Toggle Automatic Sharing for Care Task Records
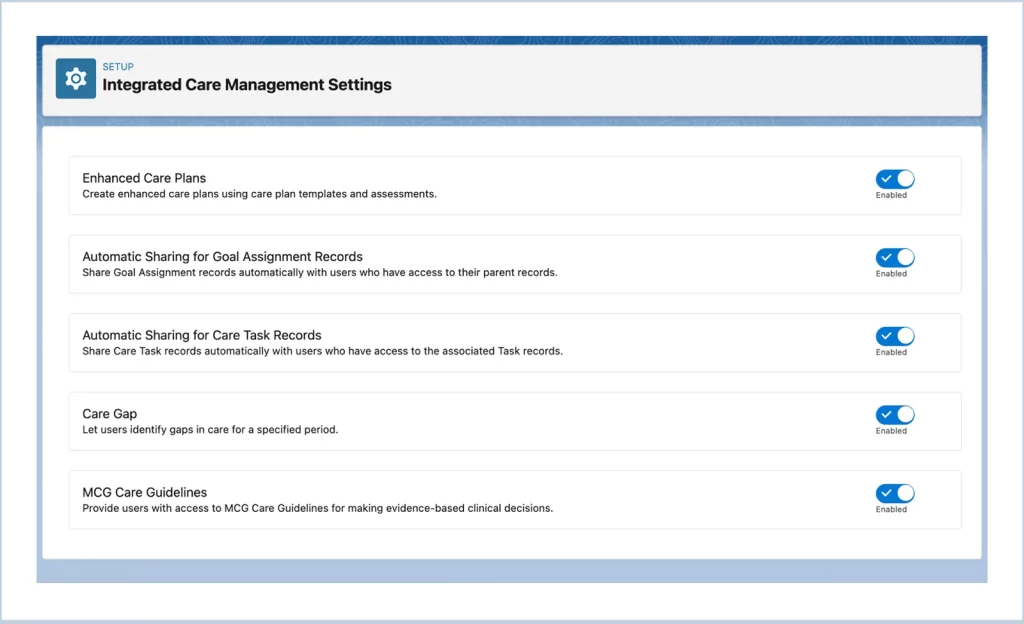The height and width of the screenshot is (624, 1024). pos(895,336)
